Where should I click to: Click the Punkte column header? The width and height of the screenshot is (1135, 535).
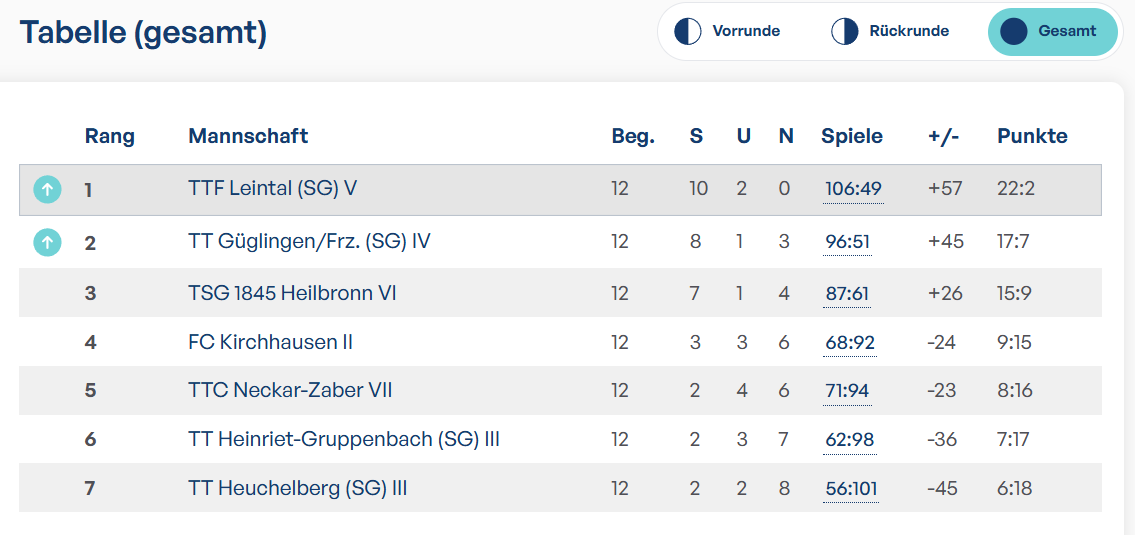coord(1032,136)
